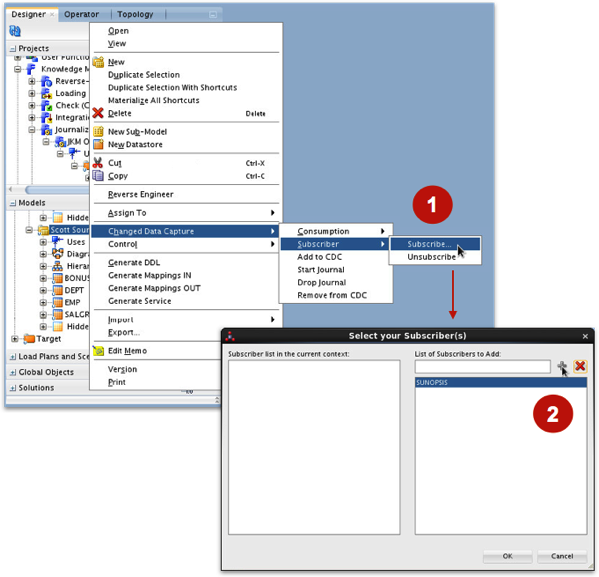Click the Integration KM icon
The height and width of the screenshot is (577, 599).
pyautogui.click(x=46, y=117)
